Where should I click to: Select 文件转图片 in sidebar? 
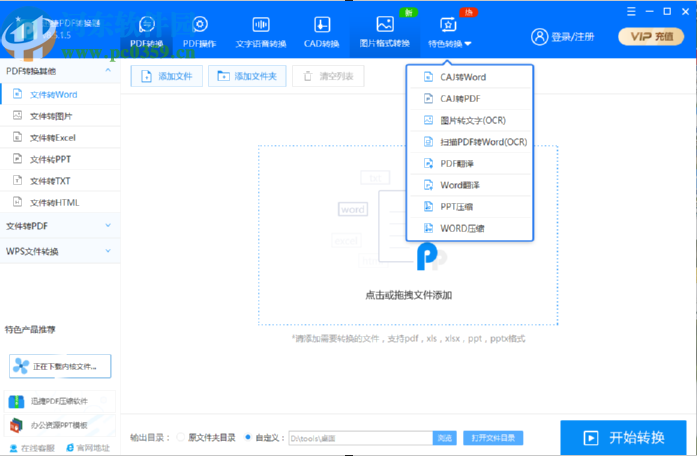60,116
